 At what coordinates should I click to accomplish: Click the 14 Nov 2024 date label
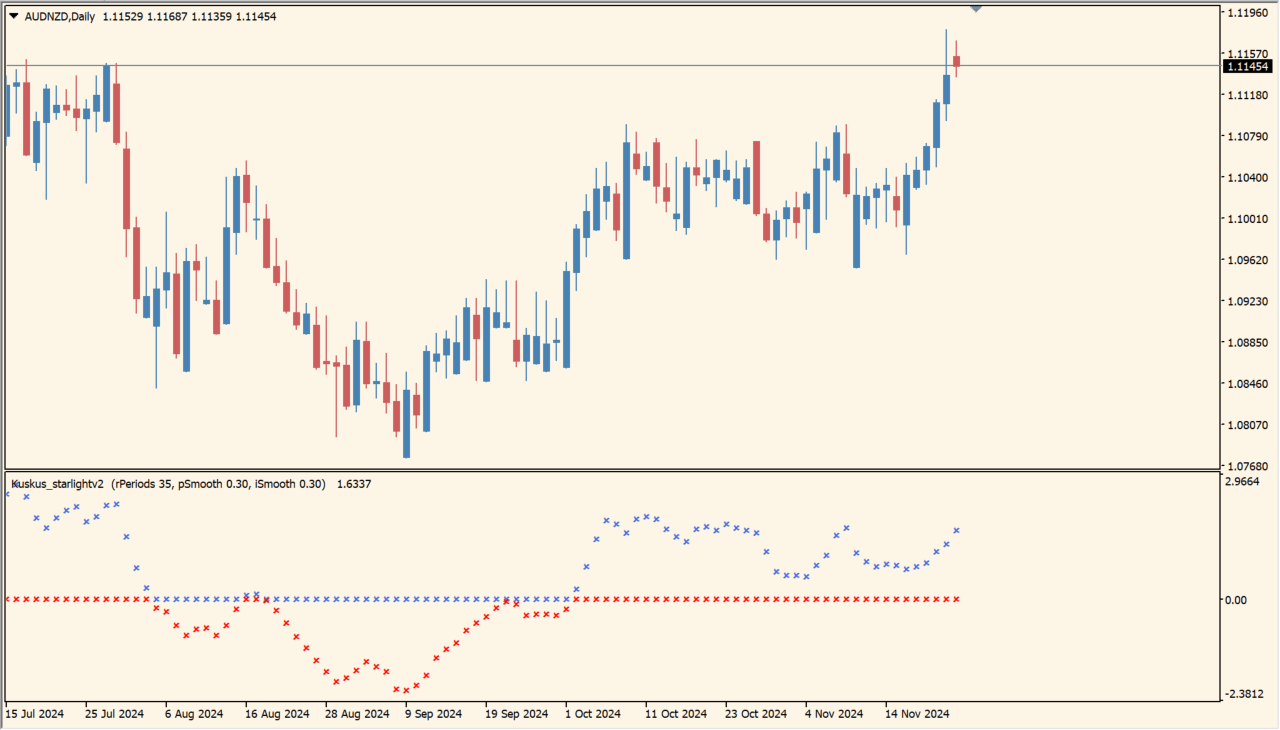tap(917, 714)
